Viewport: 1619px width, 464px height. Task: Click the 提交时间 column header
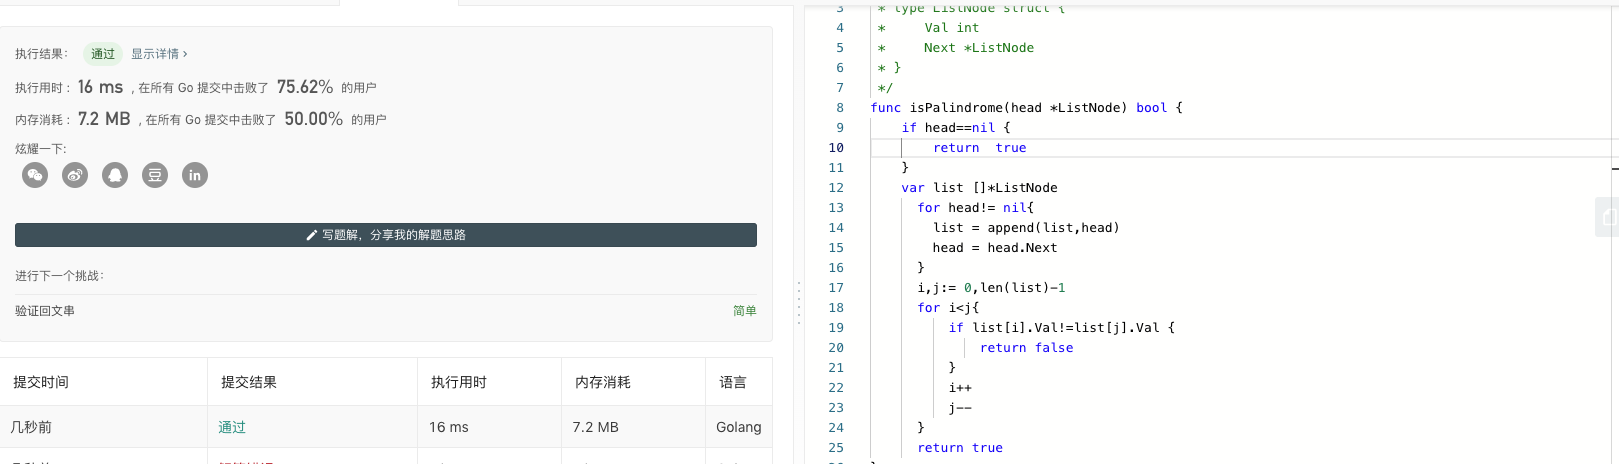[41, 382]
